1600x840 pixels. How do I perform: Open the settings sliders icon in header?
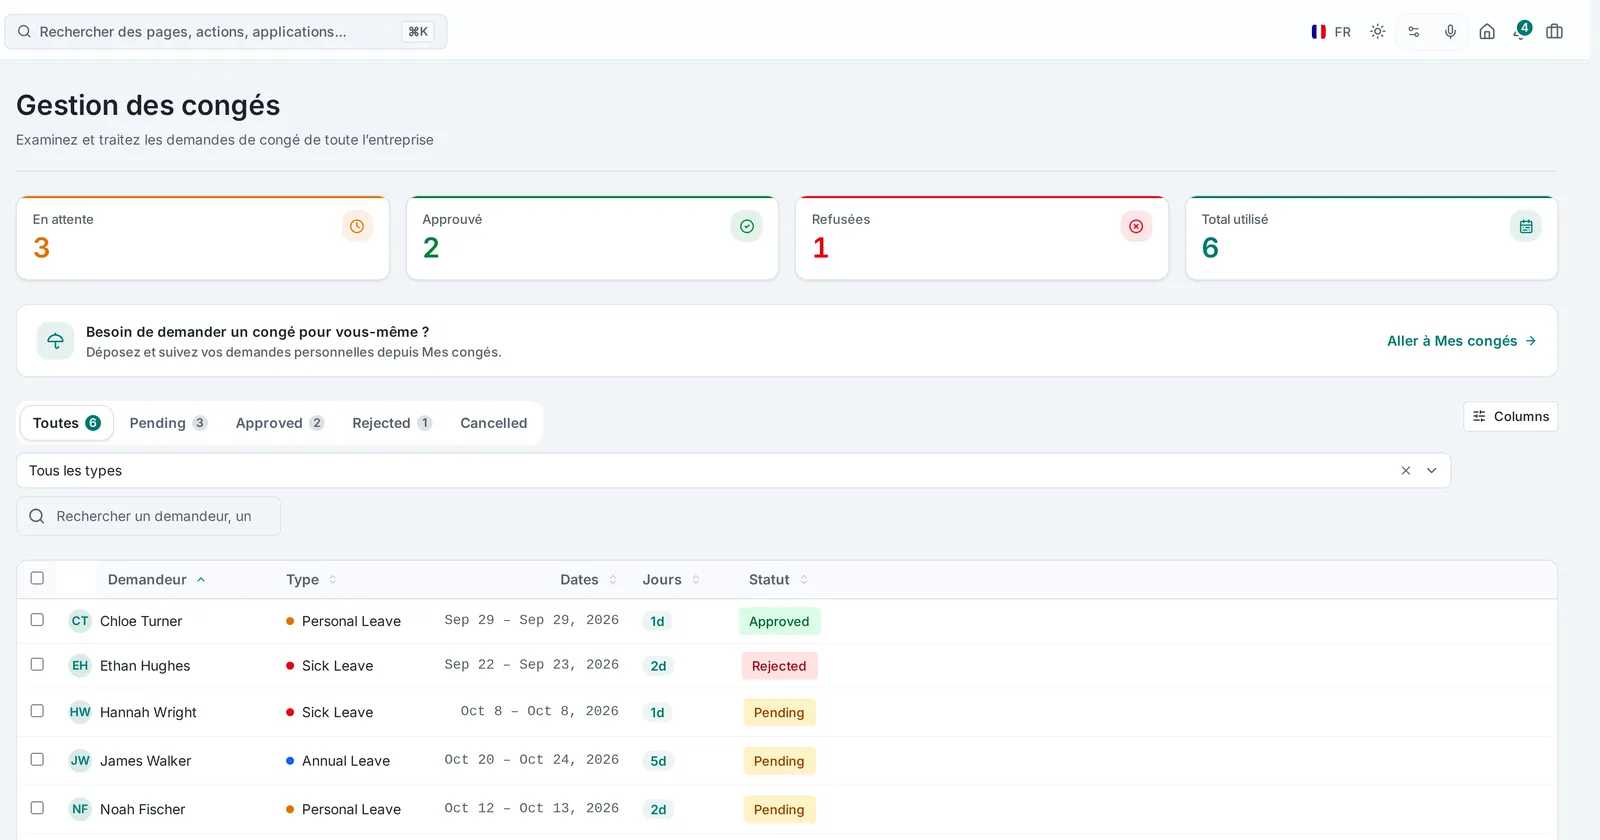1414,32
